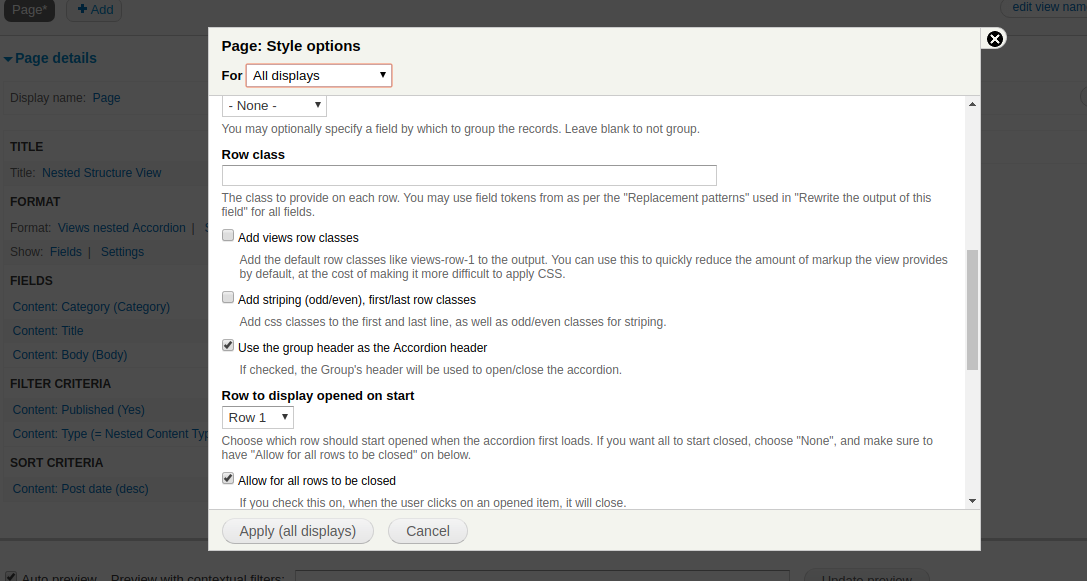1087x581 pixels.
Task: Disable Allow for all rows to be closed
Action: (228, 477)
